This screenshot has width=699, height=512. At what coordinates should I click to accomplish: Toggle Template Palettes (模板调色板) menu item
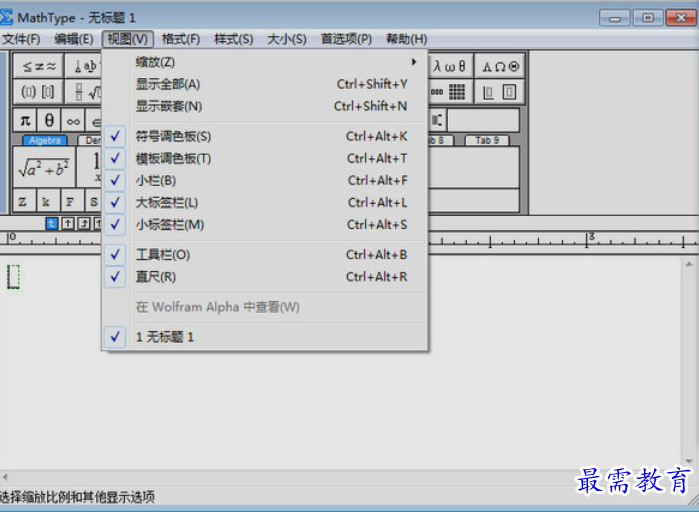point(266,158)
